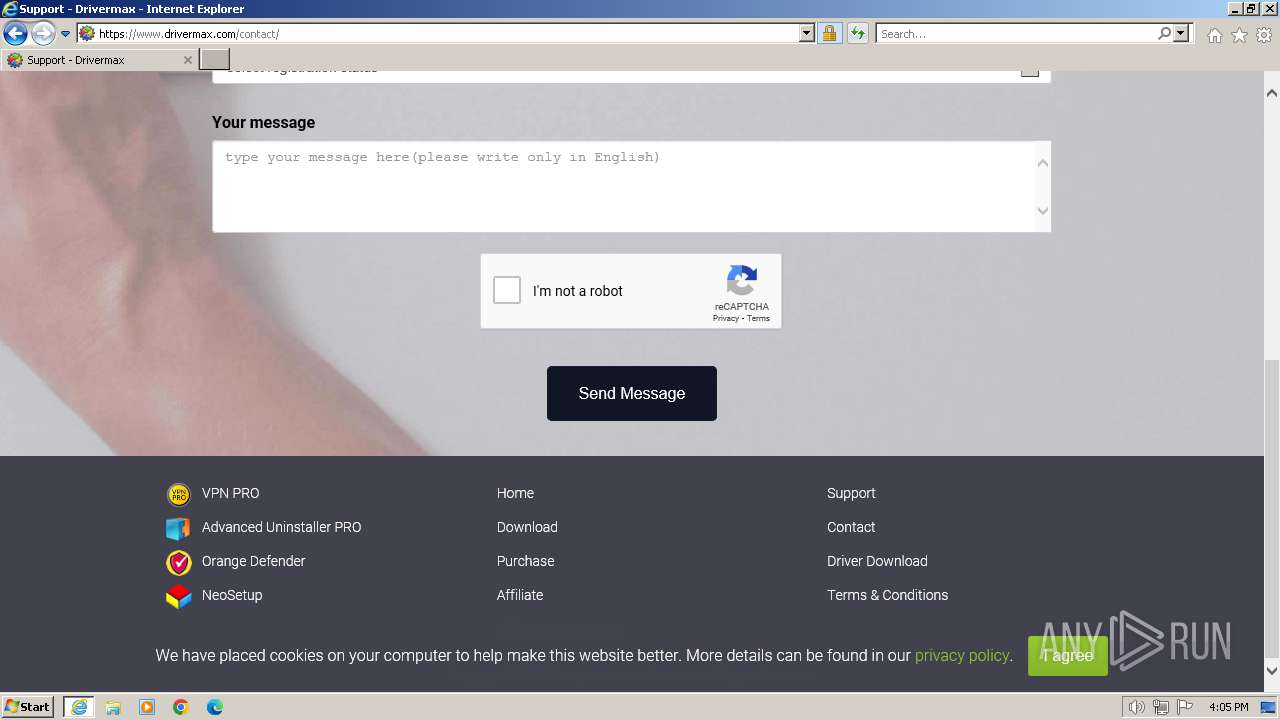1280x720 pixels.
Task: Select the Support - Drivermax tab
Action: (x=99, y=60)
